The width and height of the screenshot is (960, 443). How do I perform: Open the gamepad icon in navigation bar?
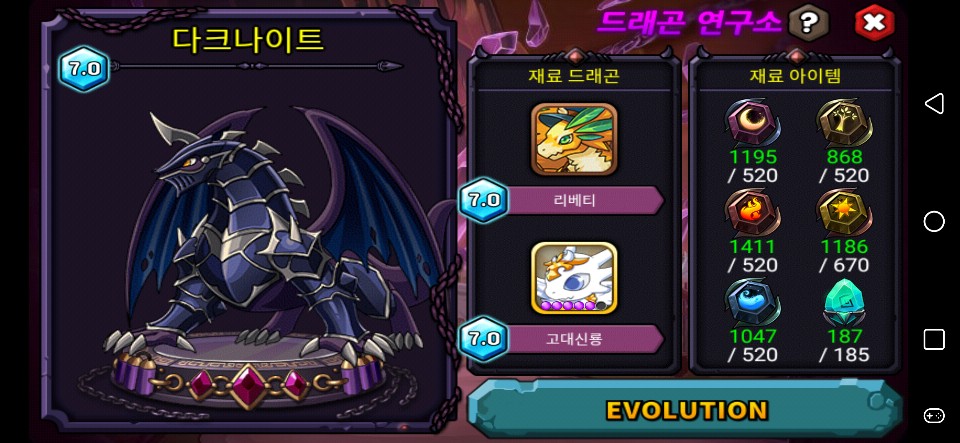click(934, 415)
